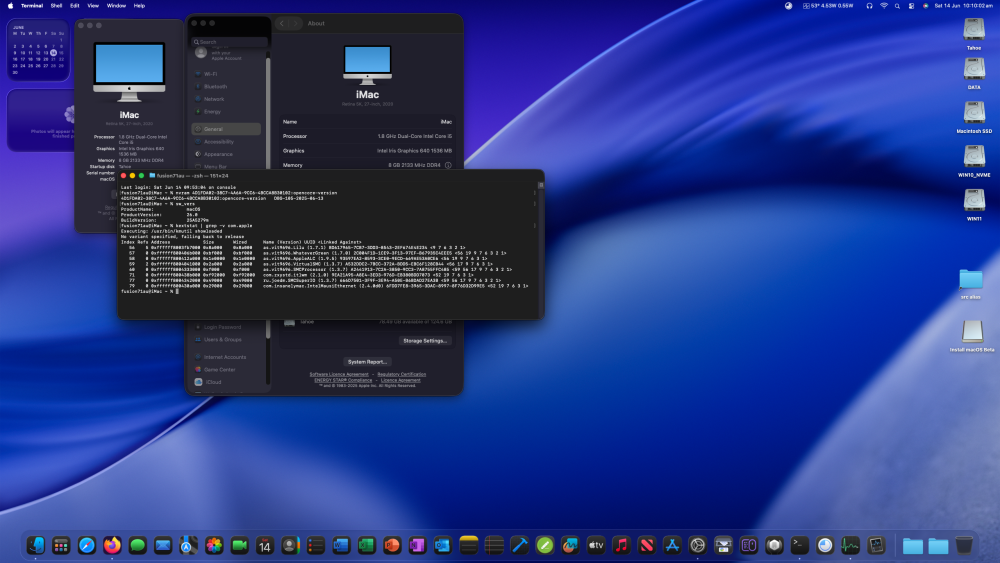1000x563 pixels.
Task: Open Regulatory Certification link
Action: click(x=402, y=375)
